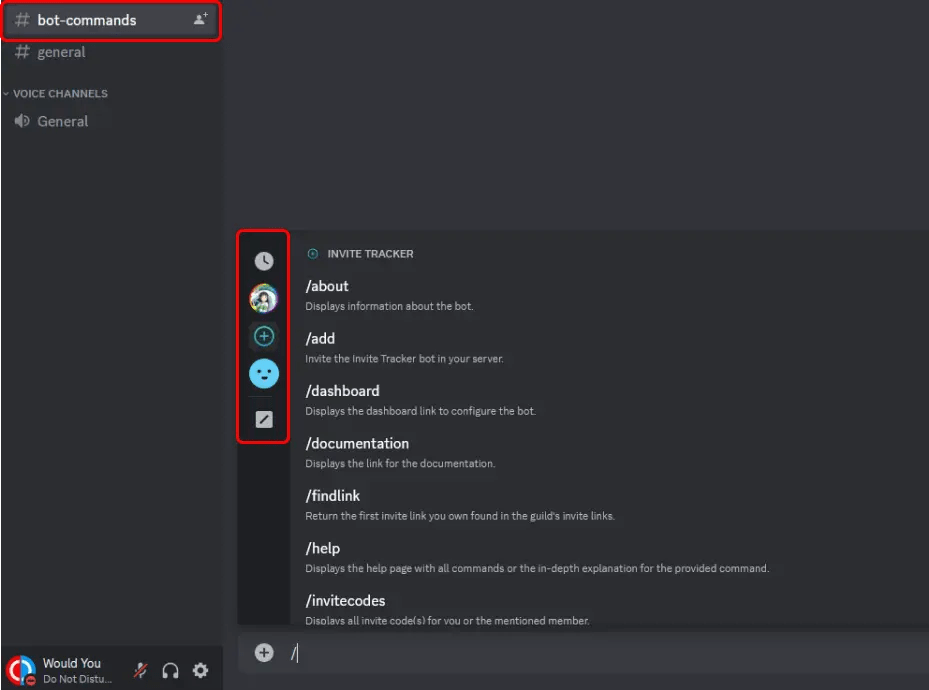Open the bot-commands channel

[80, 19]
